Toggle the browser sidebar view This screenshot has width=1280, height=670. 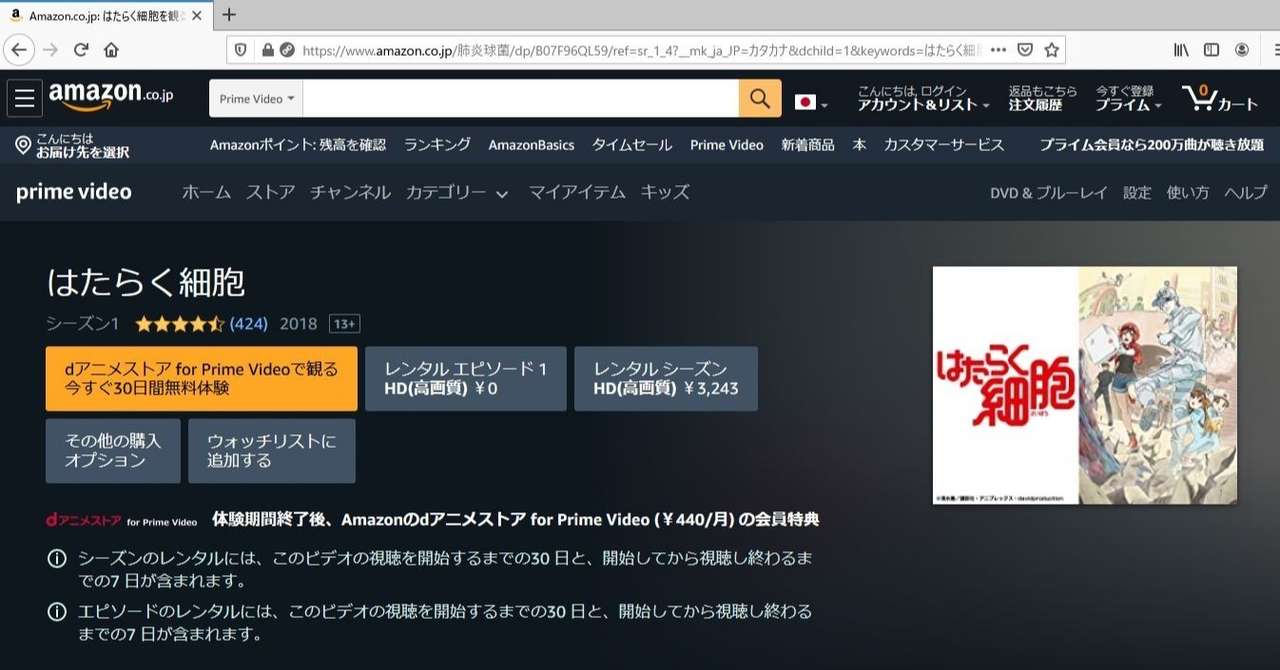[x=1211, y=49]
